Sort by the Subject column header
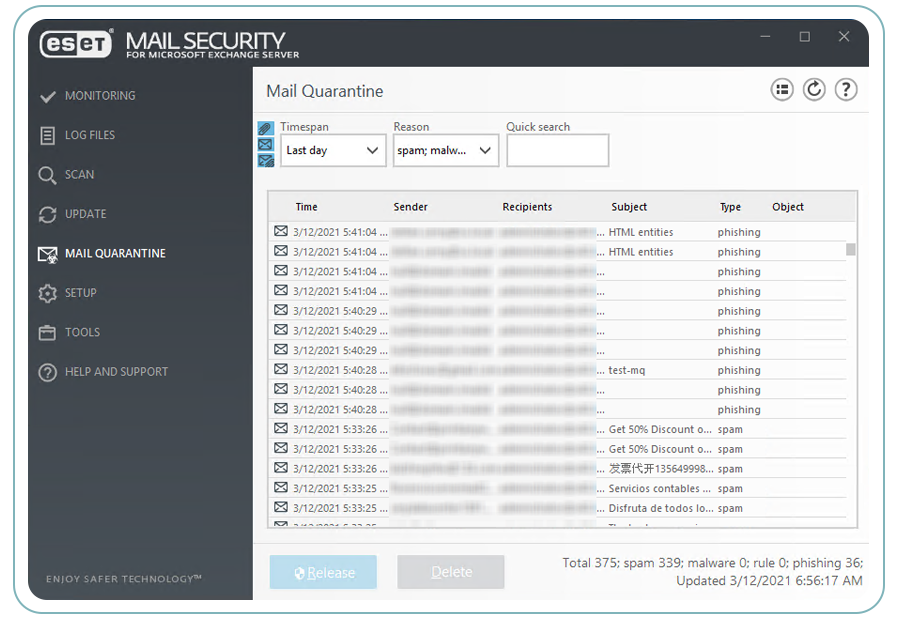 (x=629, y=207)
